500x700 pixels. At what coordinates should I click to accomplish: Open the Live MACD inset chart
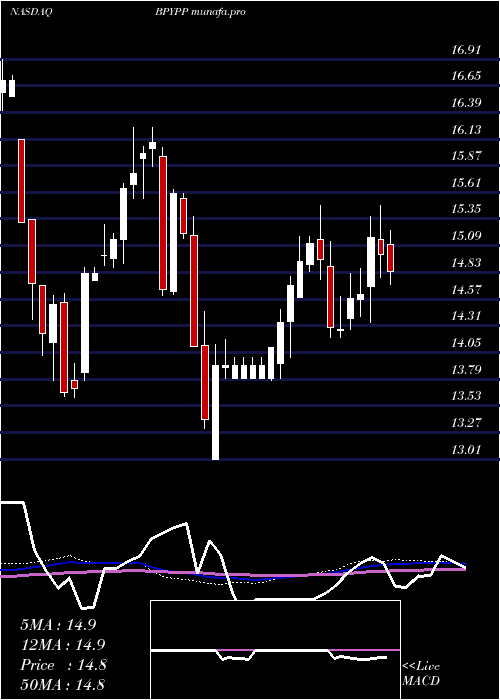click(275, 650)
